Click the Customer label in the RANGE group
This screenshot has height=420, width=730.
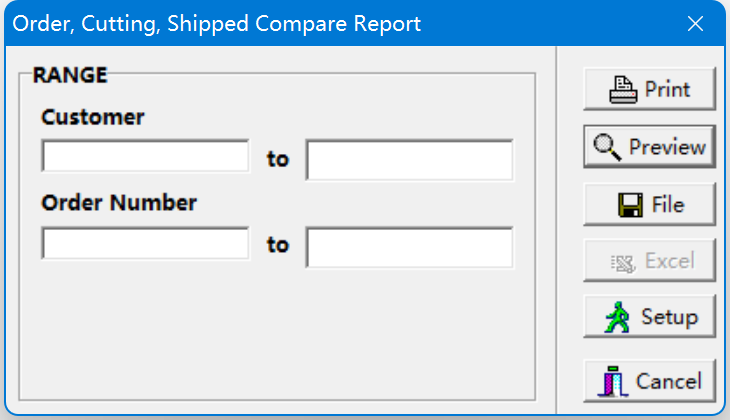(x=93, y=117)
